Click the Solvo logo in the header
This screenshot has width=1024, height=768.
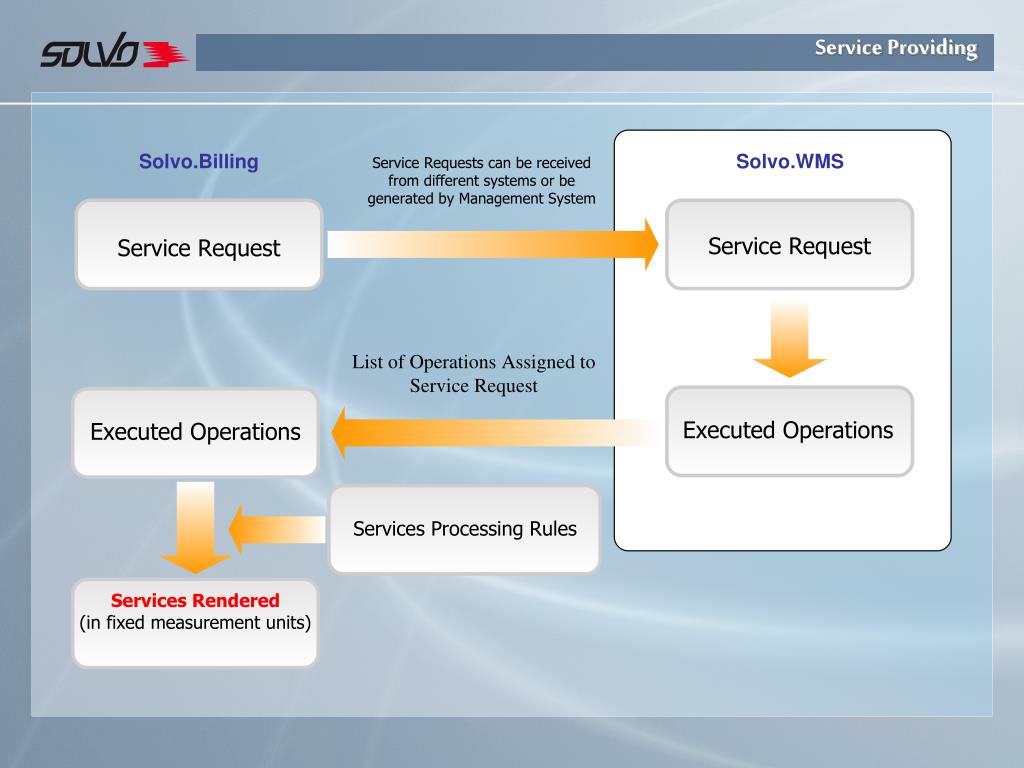click(114, 50)
